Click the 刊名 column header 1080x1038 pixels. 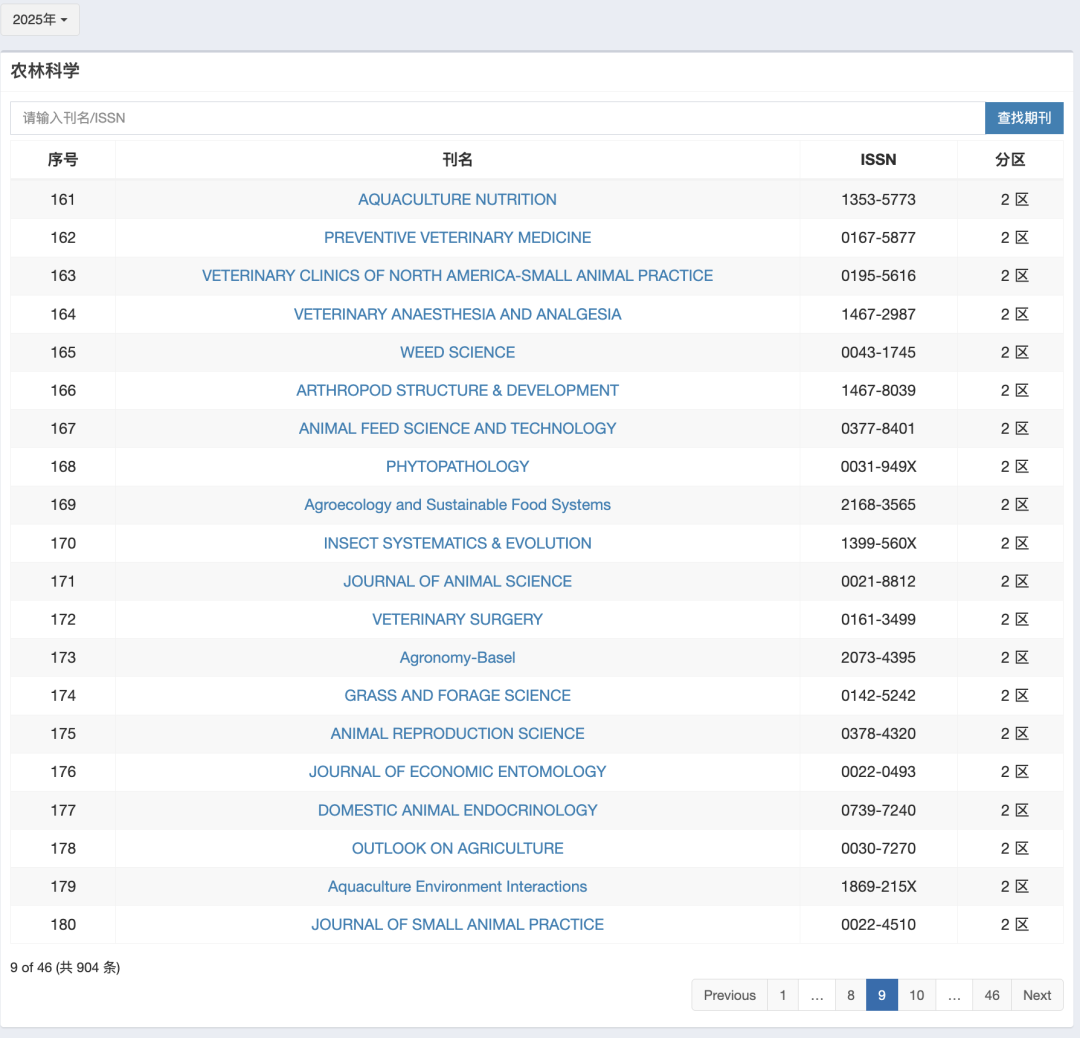(x=457, y=160)
